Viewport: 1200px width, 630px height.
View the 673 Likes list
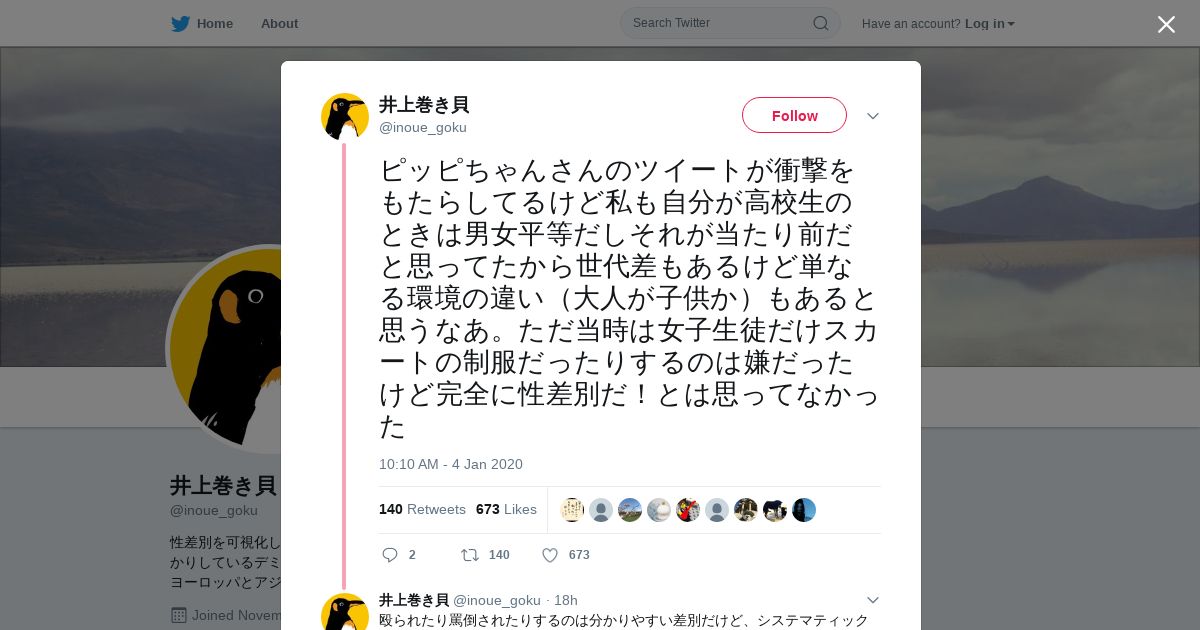(x=506, y=509)
